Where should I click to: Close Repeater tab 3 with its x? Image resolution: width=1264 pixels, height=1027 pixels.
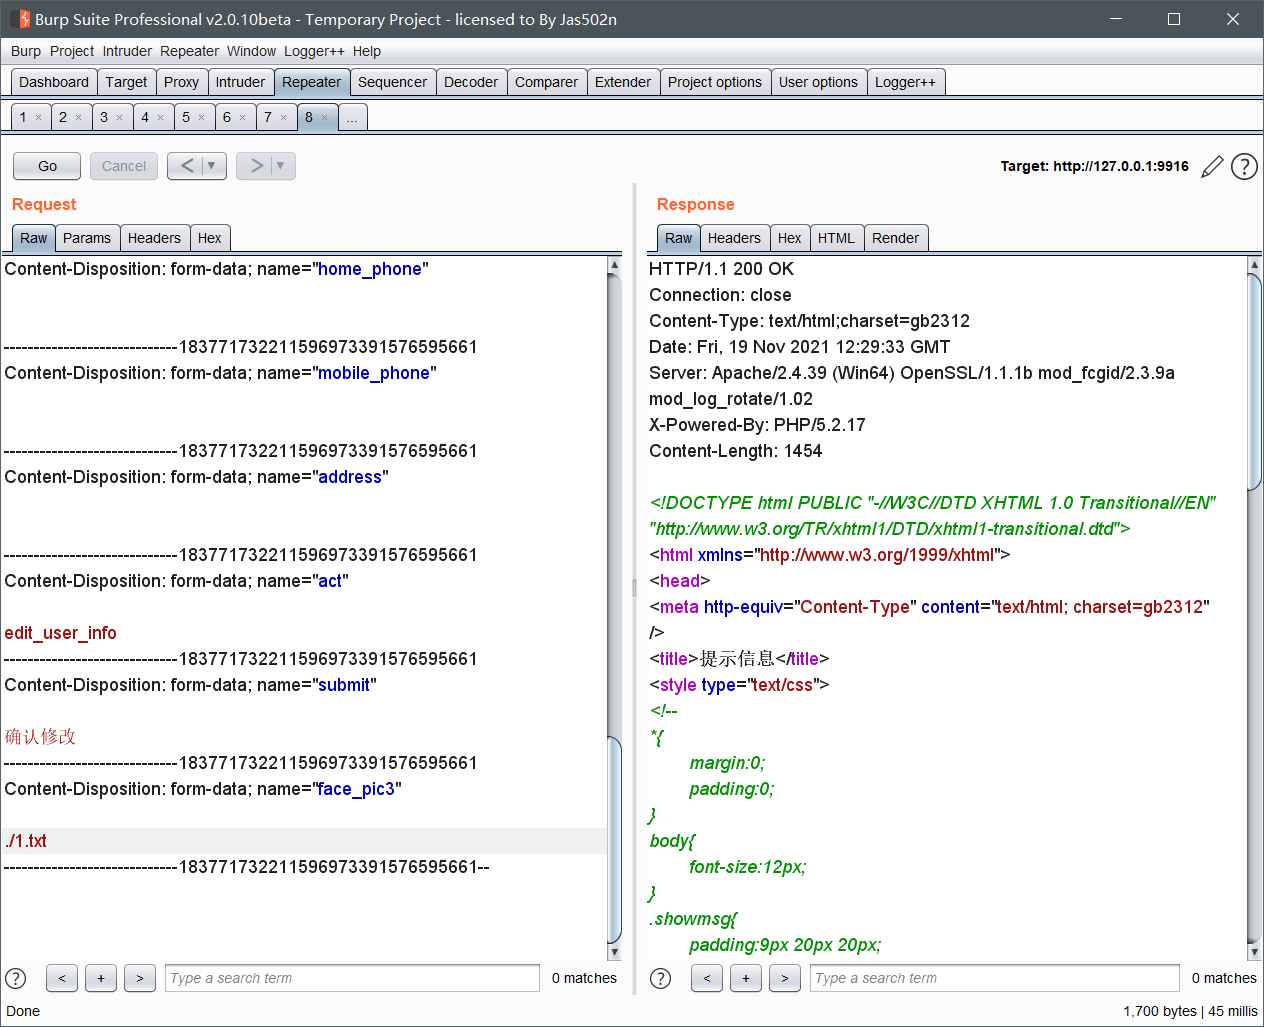pos(120,118)
